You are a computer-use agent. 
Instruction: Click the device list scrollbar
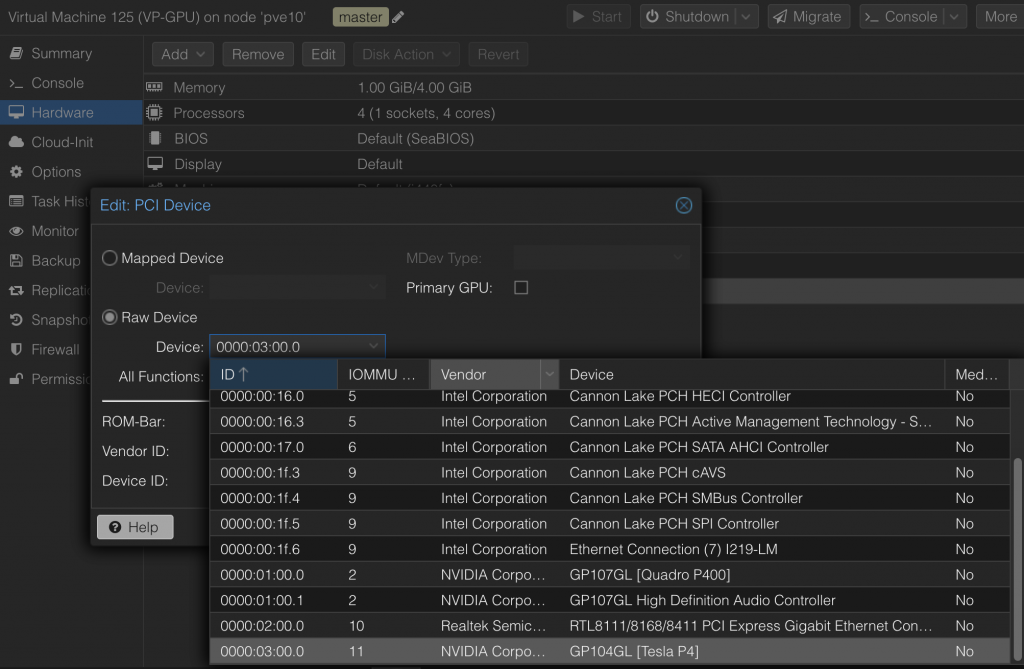click(1017, 561)
